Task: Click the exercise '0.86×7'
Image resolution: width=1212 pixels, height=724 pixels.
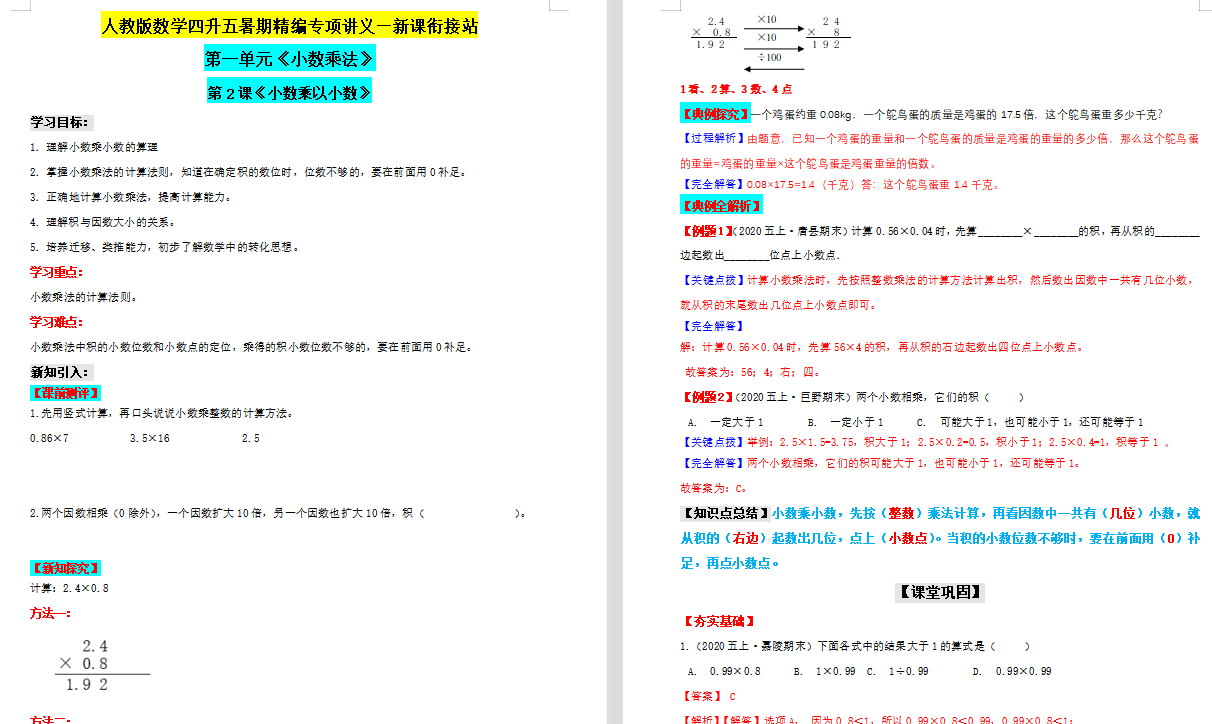Action: pyautogui.click(x=49, y=438)
